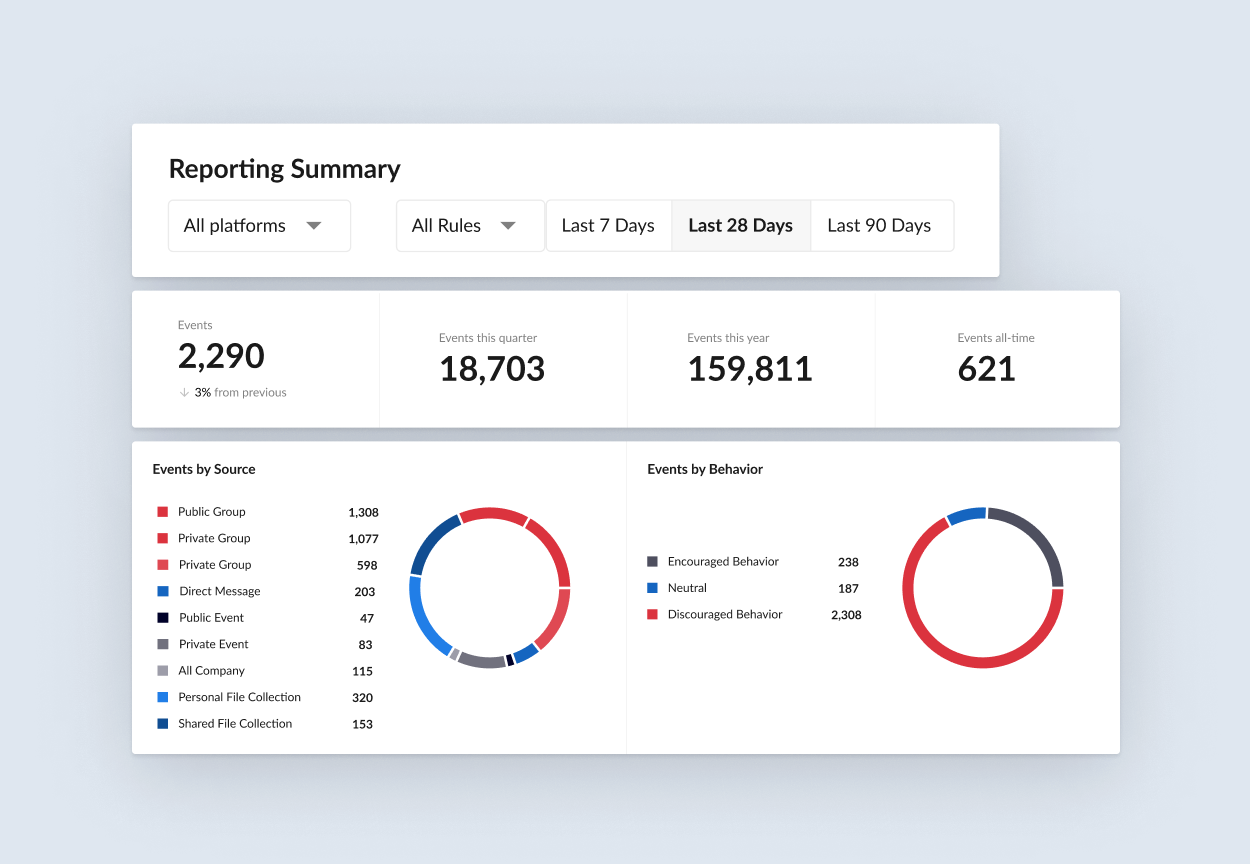Screen dimensions: 1250x864
Task: Click the Neutral legend label
Action: (687, 588)
